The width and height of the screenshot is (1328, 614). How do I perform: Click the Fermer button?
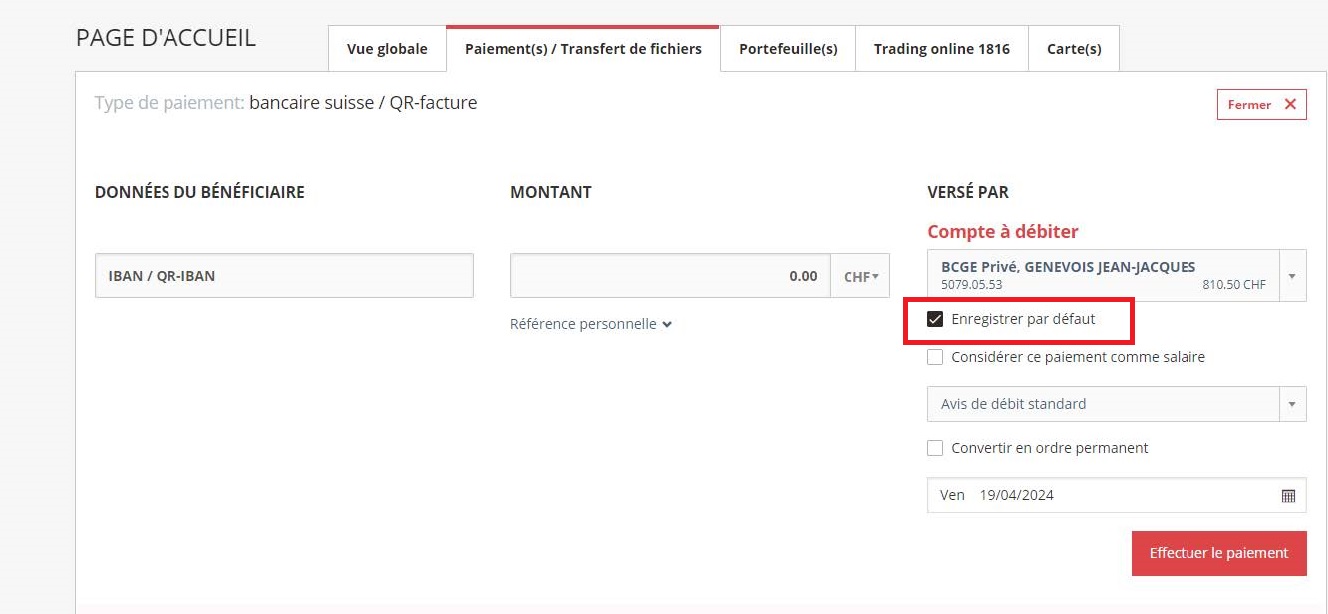pos(1262,104)
